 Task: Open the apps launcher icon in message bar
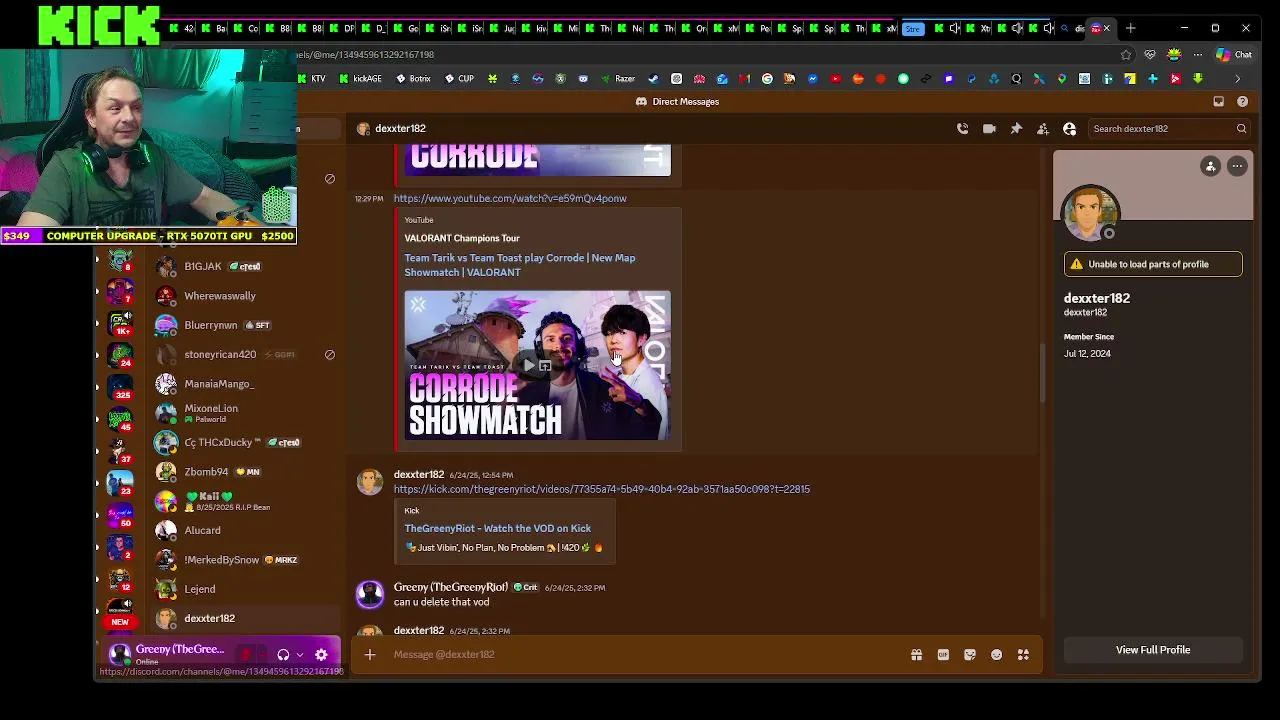[1023, 654]
